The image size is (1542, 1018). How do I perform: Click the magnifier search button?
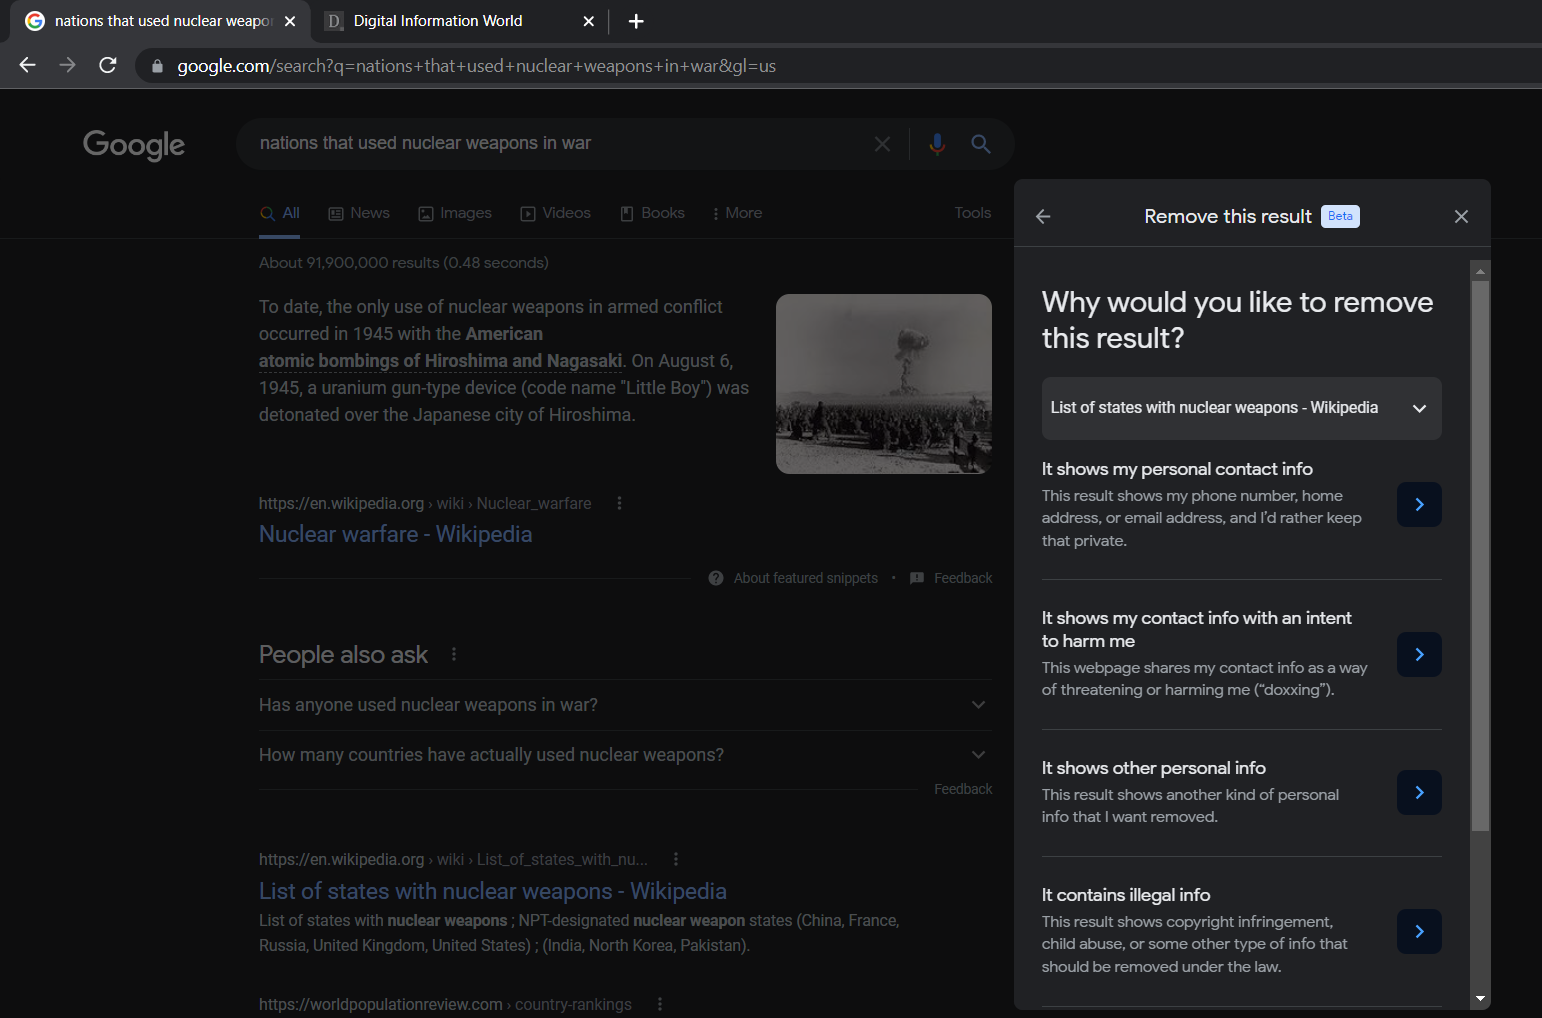(x=981, y=144)
